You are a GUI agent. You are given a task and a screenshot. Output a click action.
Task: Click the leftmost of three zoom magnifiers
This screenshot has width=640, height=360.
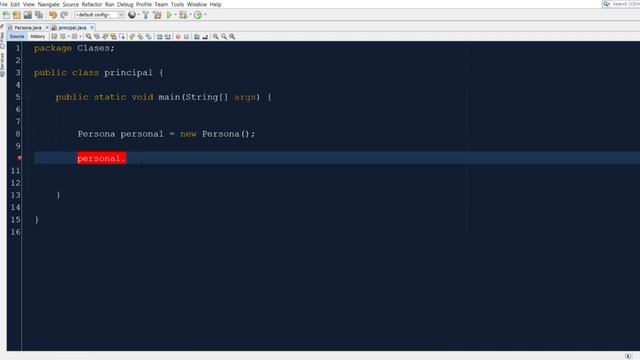click(216, 36)
